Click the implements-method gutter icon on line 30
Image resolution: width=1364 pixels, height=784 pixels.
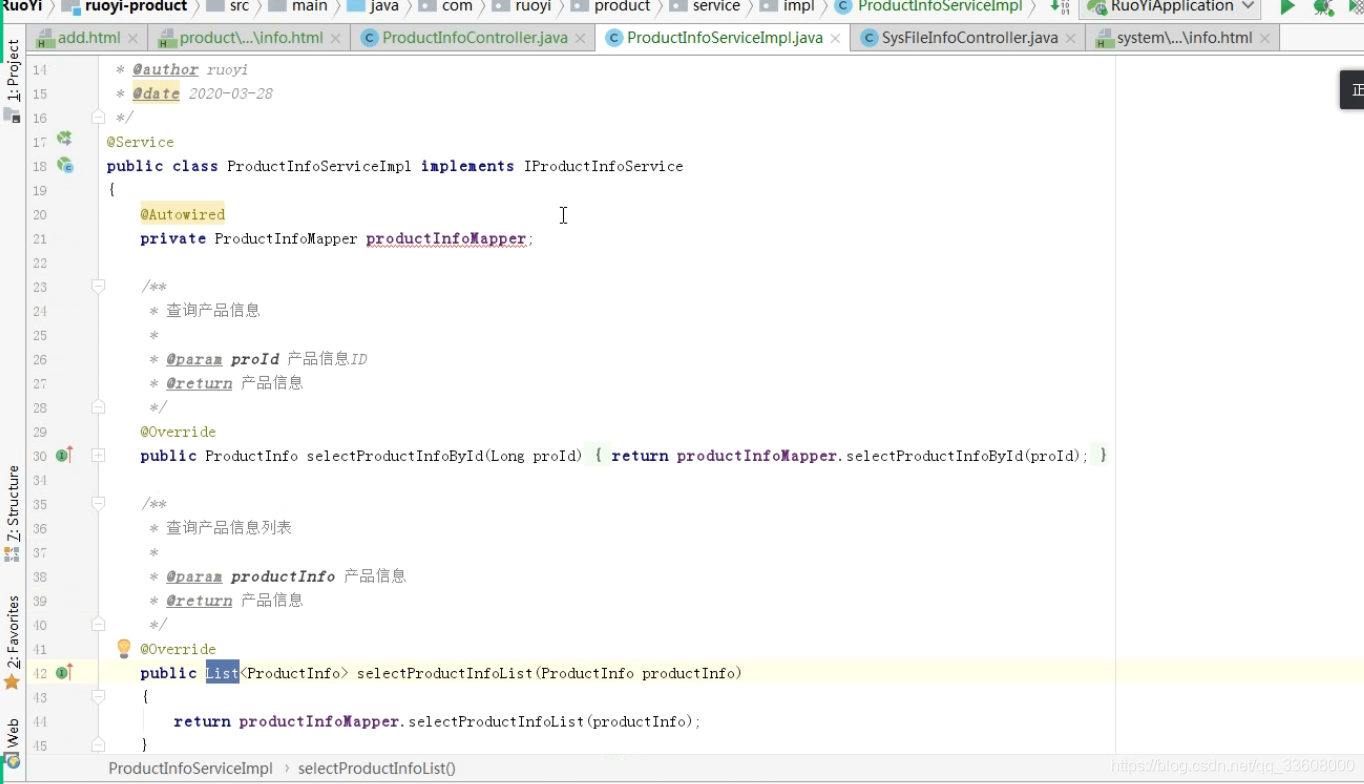64,455
